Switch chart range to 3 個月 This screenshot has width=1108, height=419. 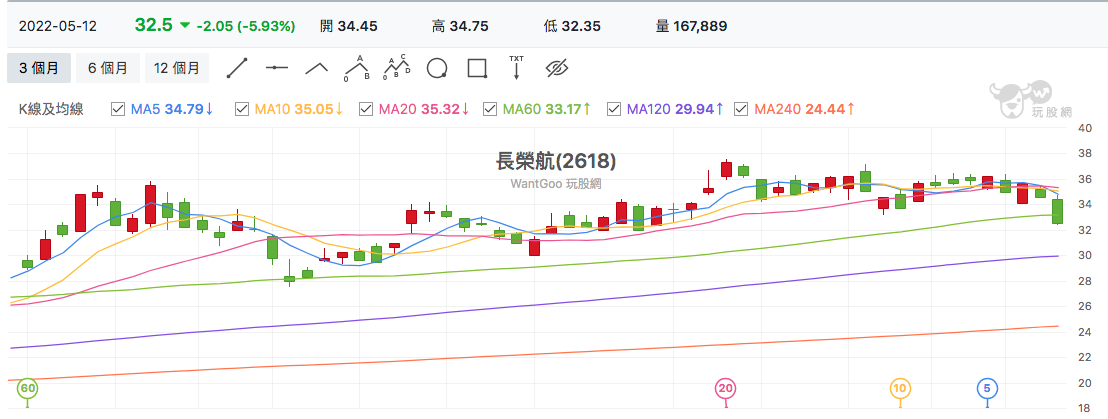39,69
